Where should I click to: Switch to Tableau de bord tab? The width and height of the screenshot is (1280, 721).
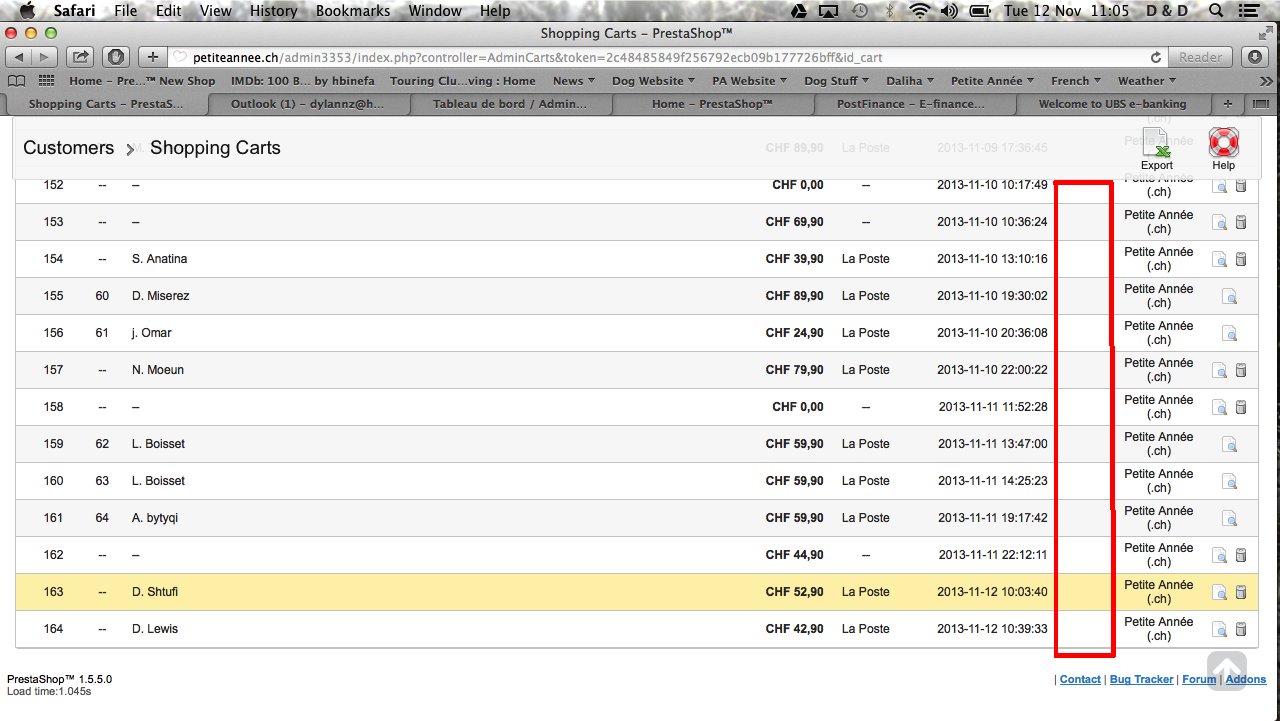pos(510,104)
